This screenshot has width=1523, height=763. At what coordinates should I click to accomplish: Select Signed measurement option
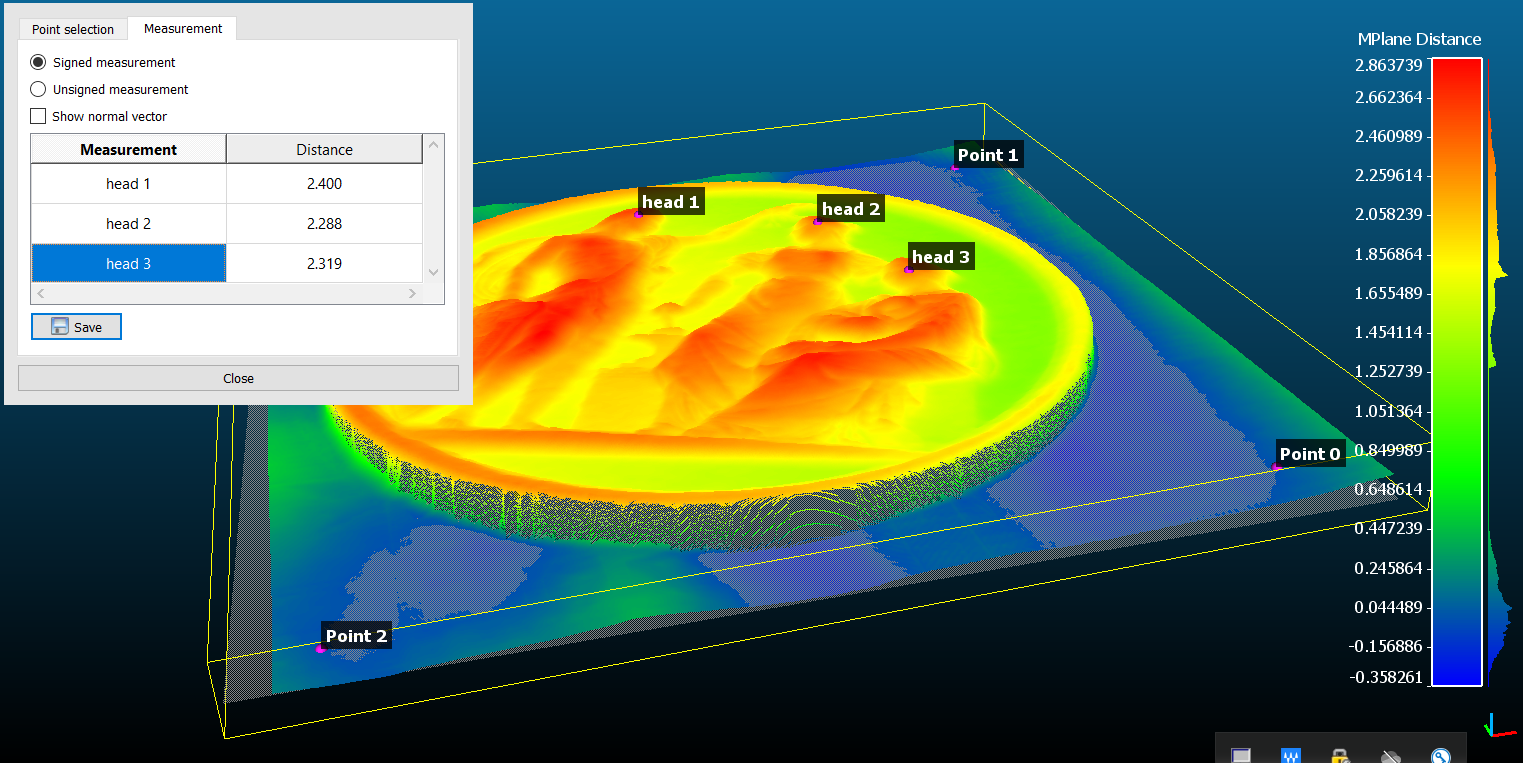[38, 62]
